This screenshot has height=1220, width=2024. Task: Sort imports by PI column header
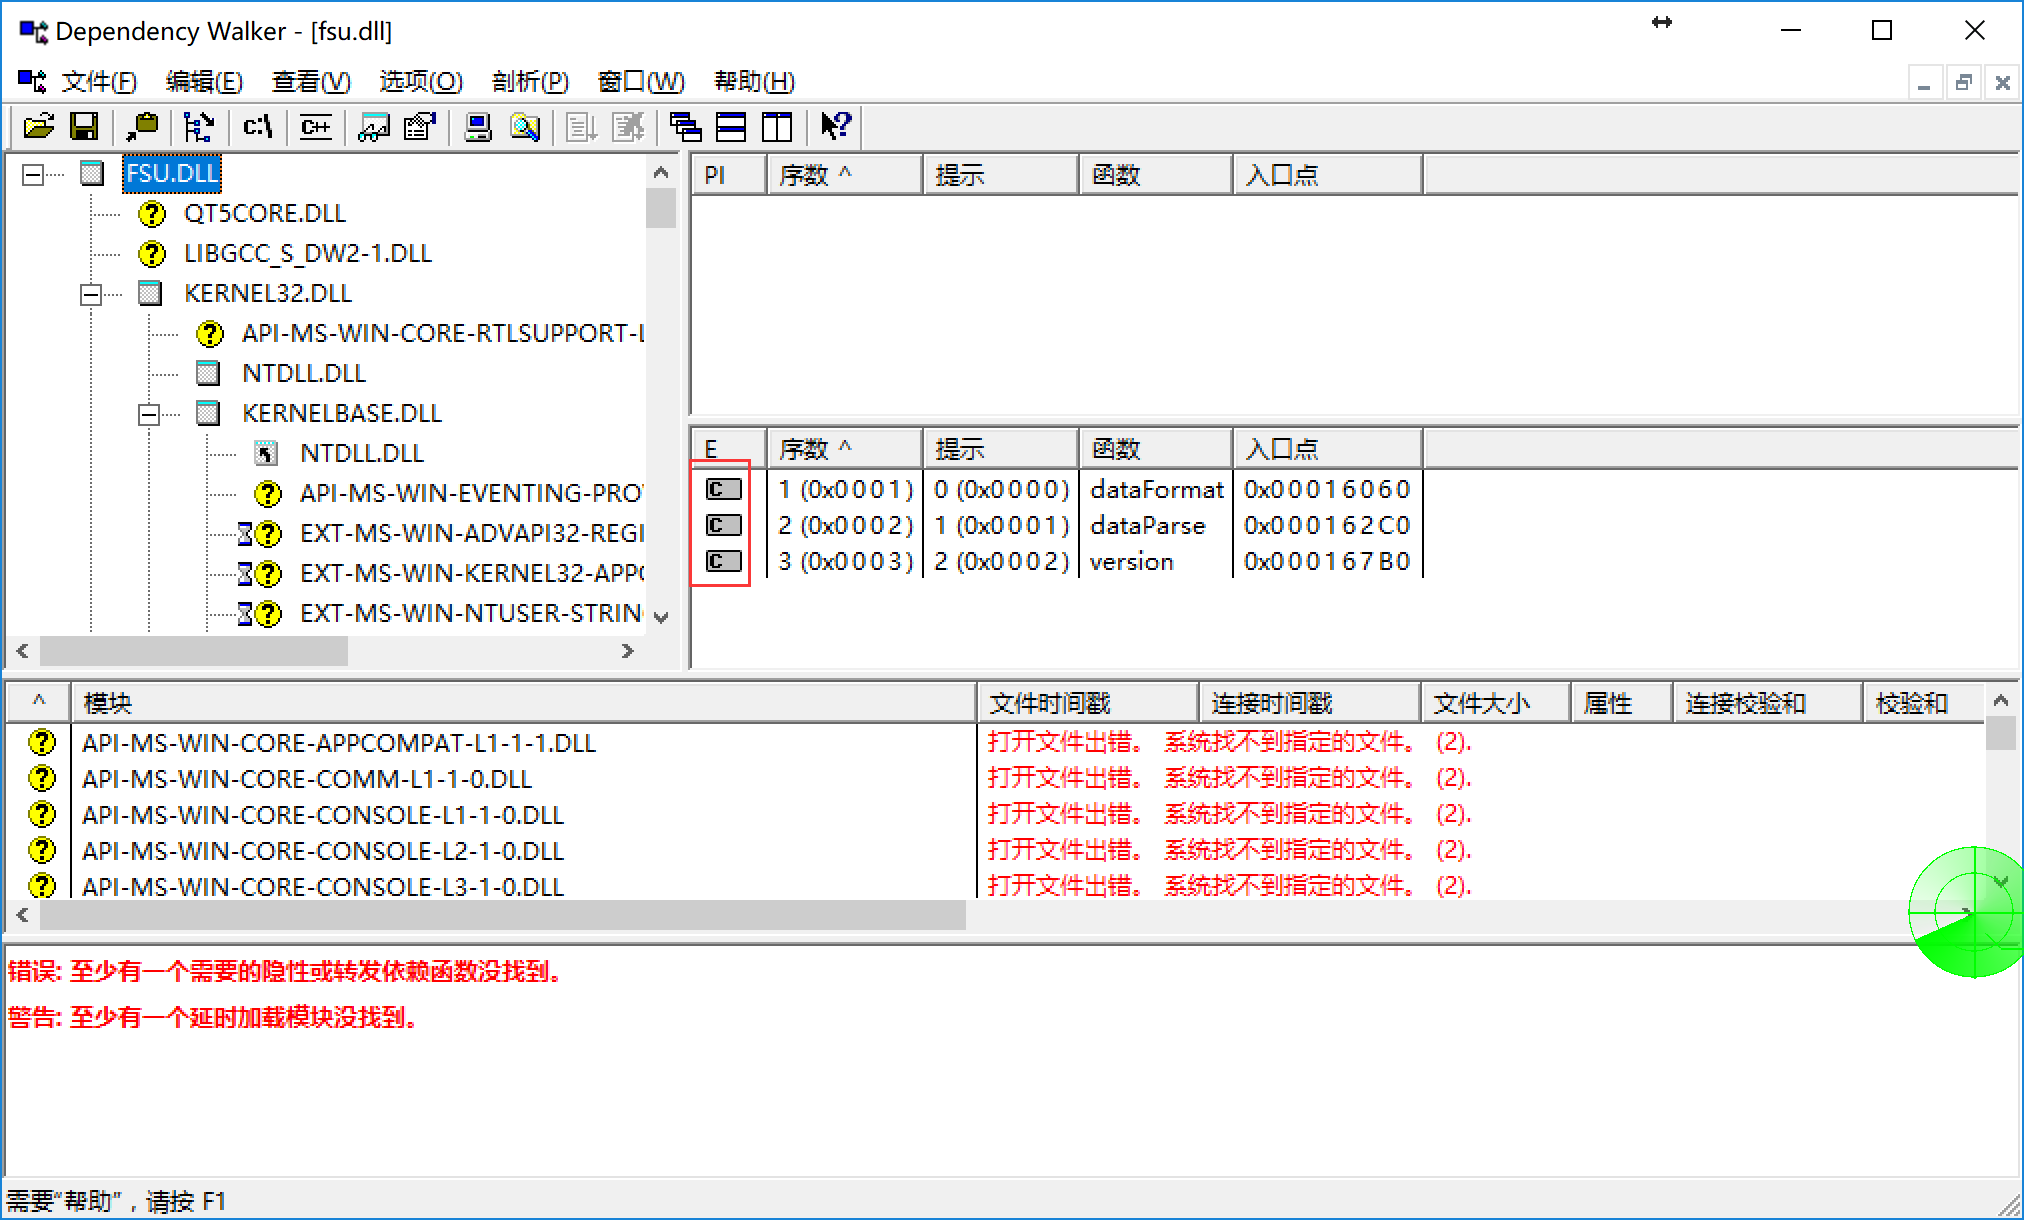point(729,175)
